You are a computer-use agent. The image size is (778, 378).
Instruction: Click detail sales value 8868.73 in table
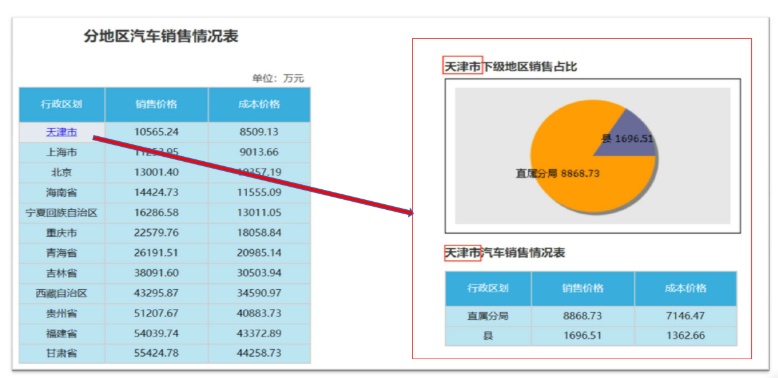coord(583,316)
